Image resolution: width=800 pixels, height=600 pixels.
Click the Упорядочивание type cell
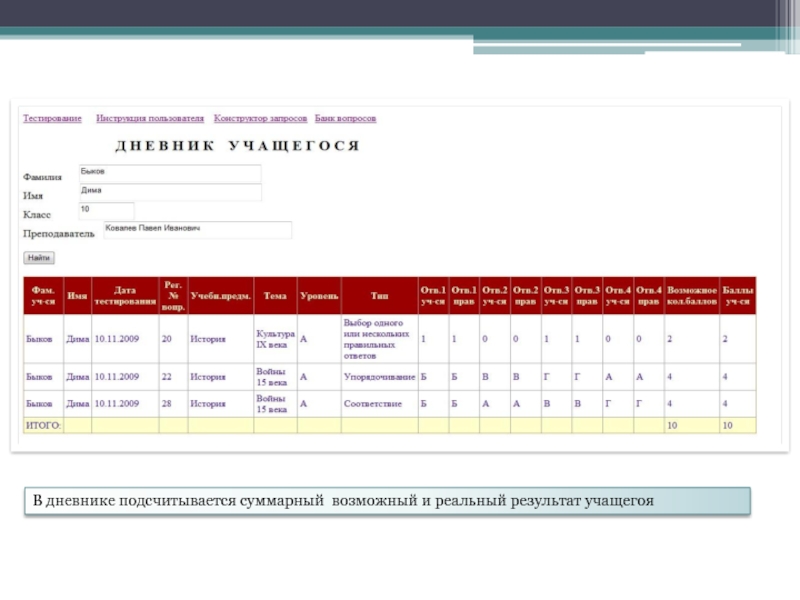pyautogui.click(x=379, y=377)
